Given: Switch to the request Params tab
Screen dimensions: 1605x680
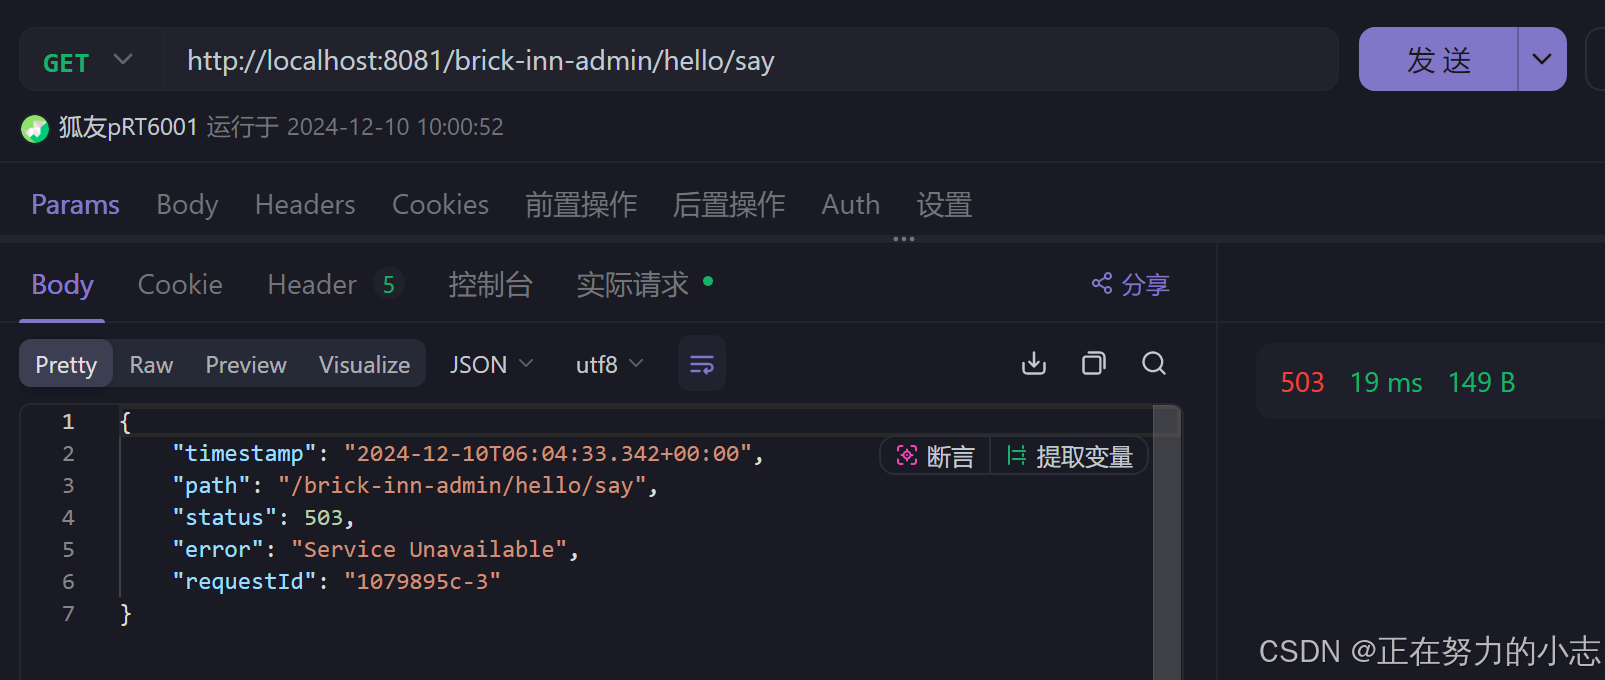Looking at the screenshot, I should [x=75, y=204].
